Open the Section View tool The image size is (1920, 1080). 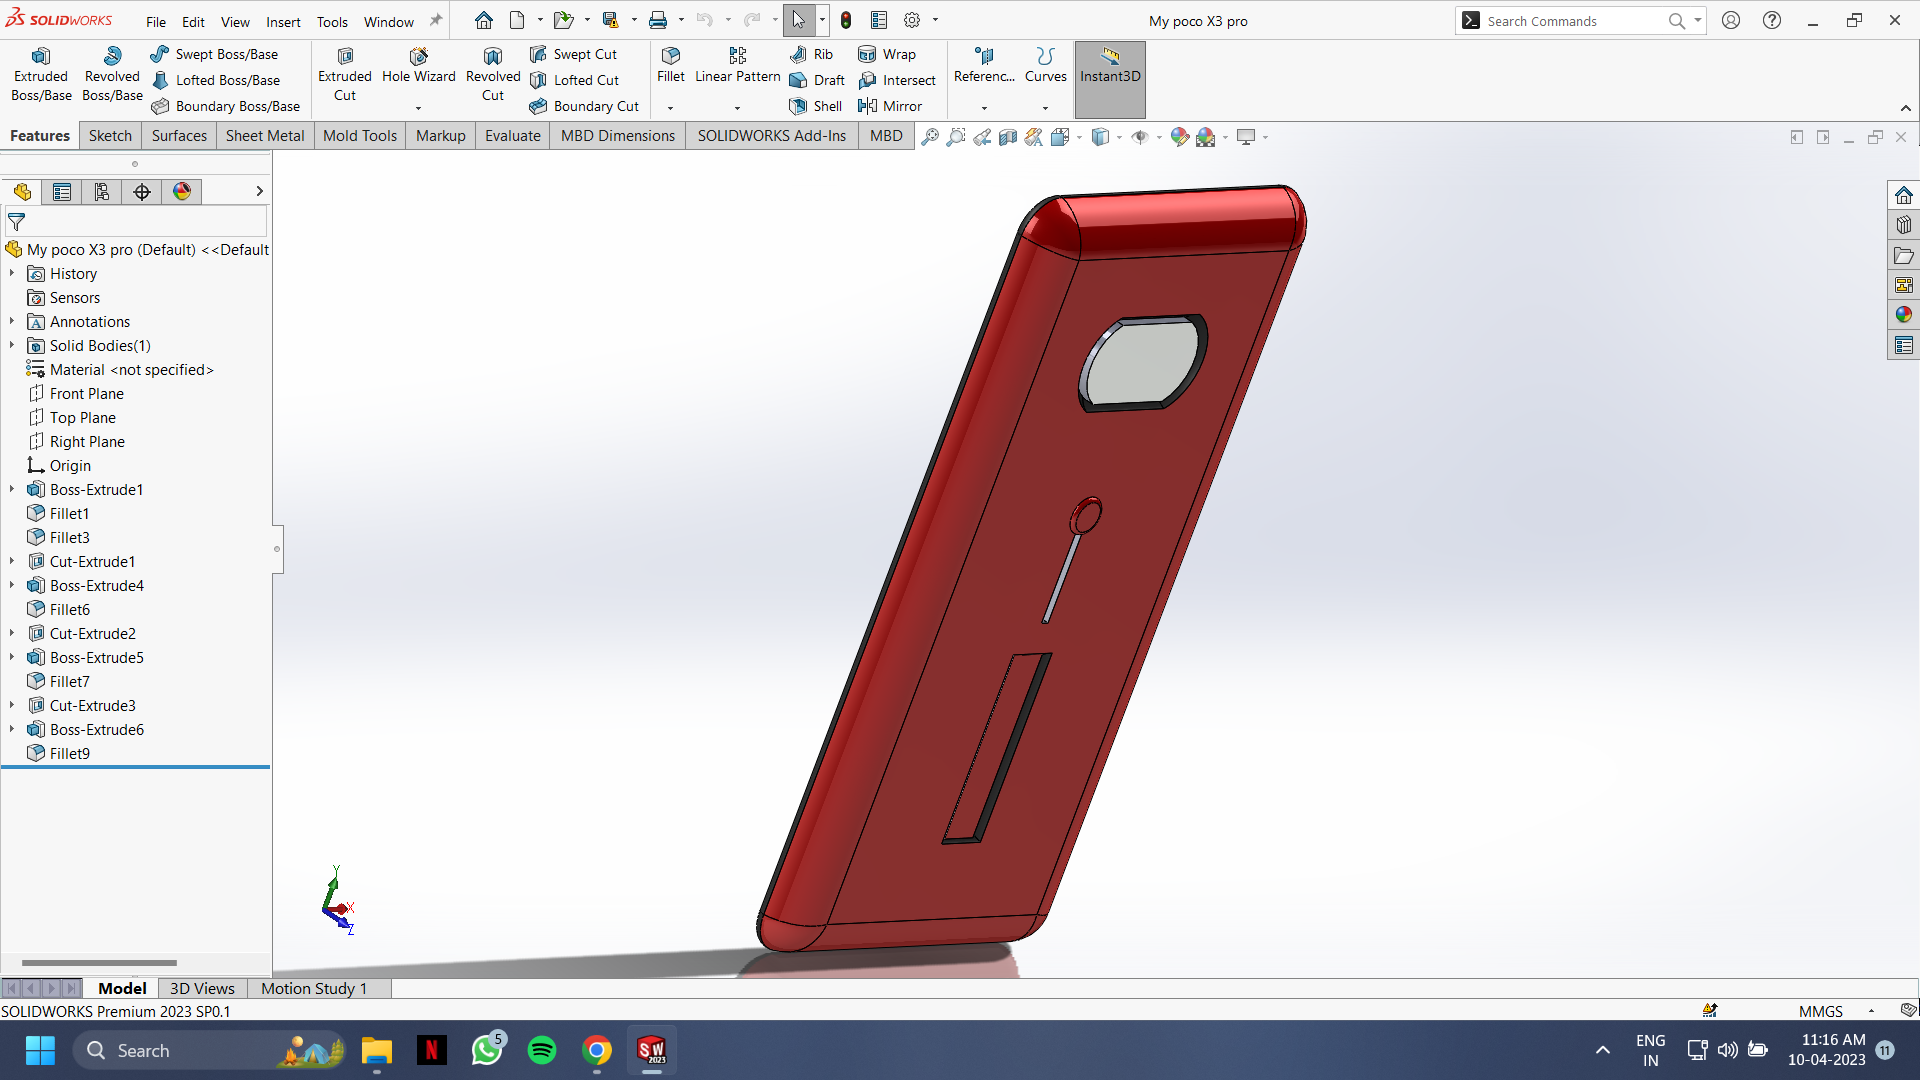click(1008, 137)
